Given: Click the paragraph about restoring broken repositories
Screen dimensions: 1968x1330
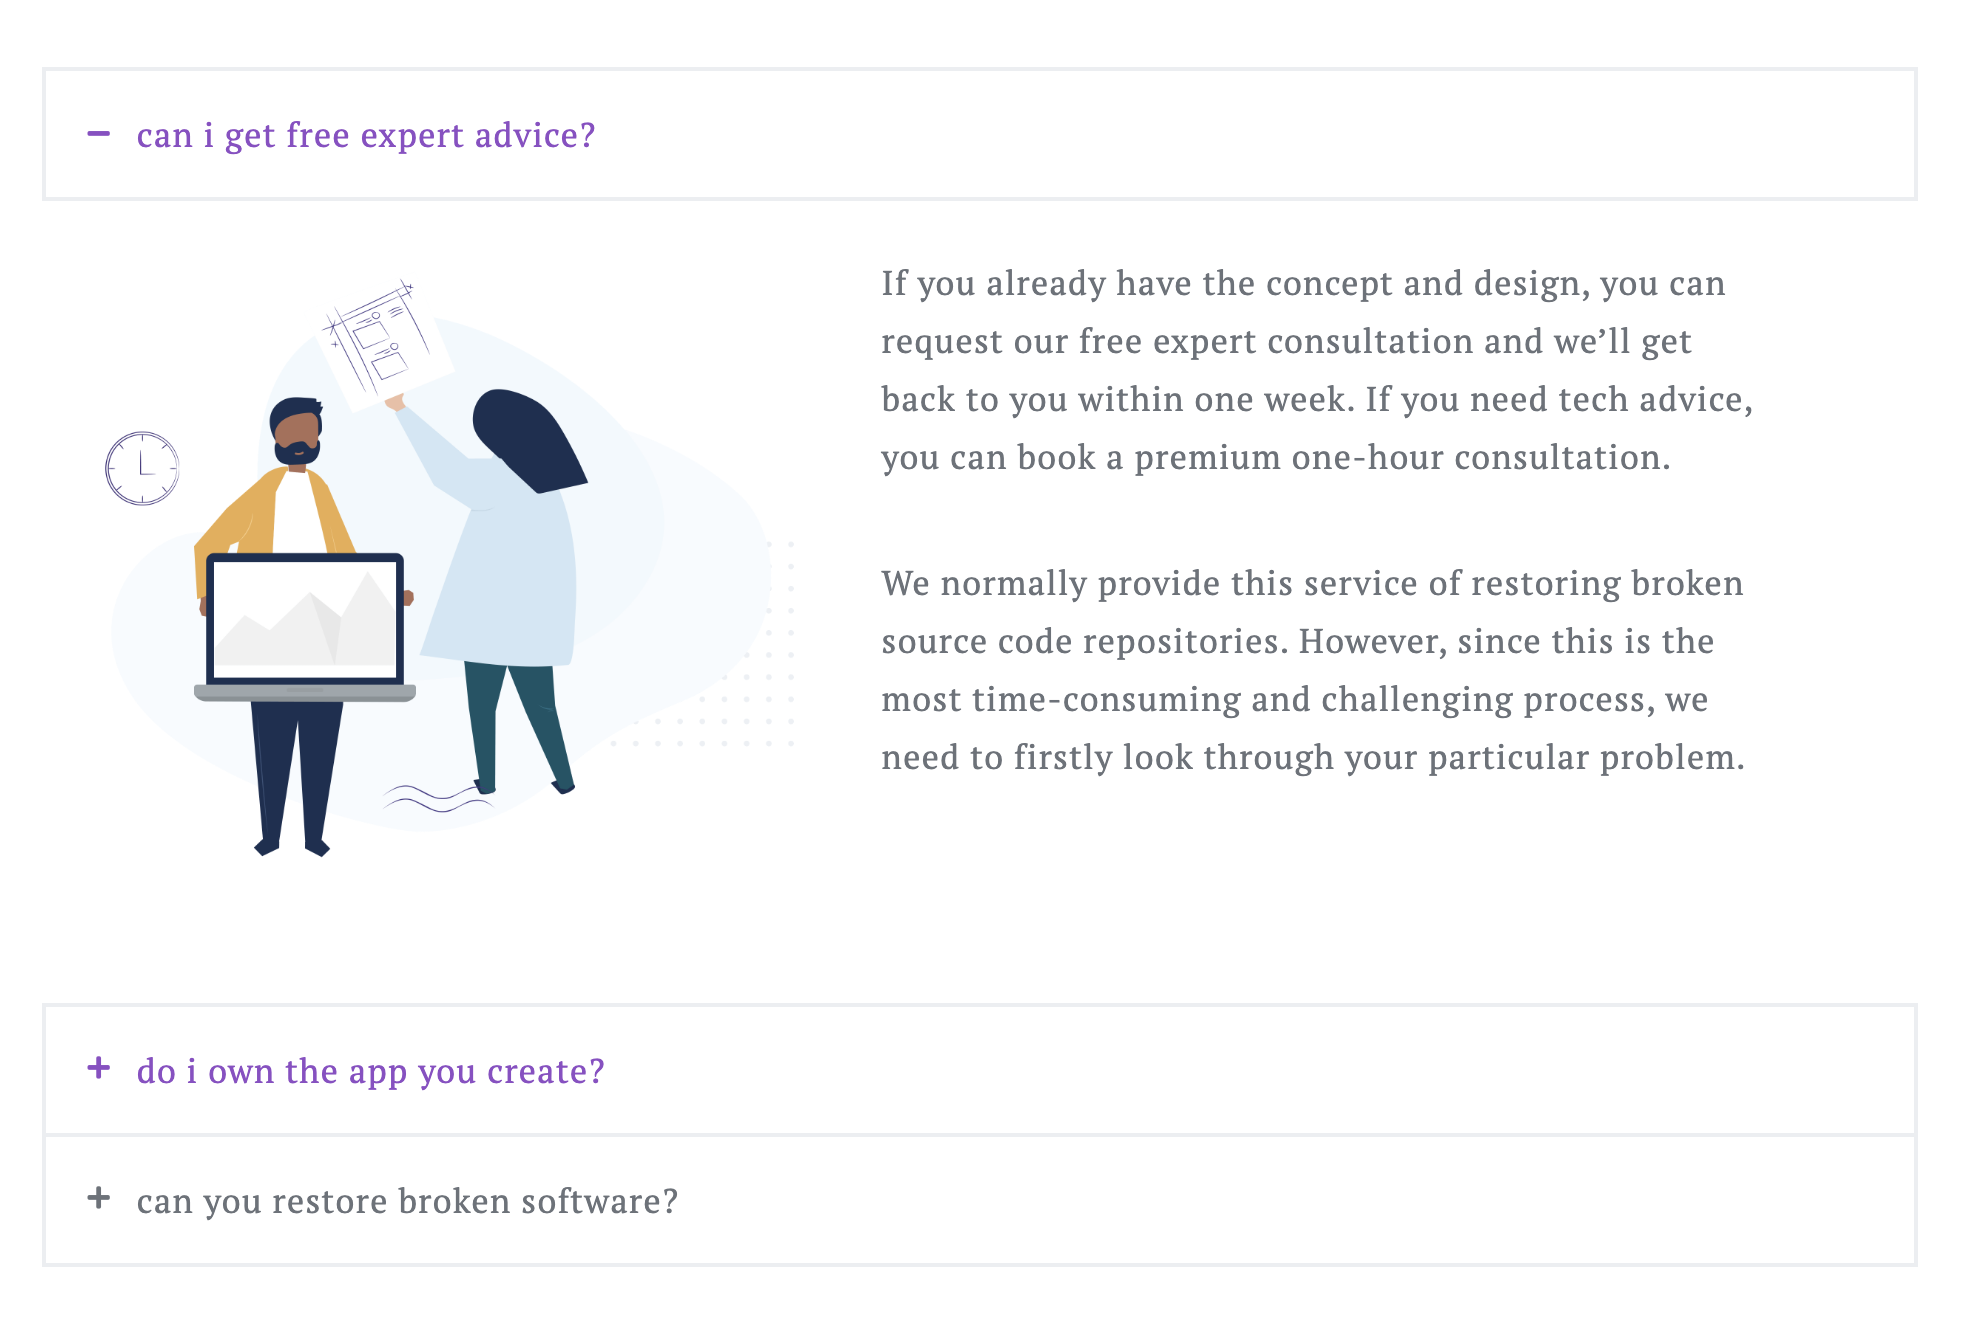Looking at the screenshot, I should pyautogui.click(x=1313, y=670).
